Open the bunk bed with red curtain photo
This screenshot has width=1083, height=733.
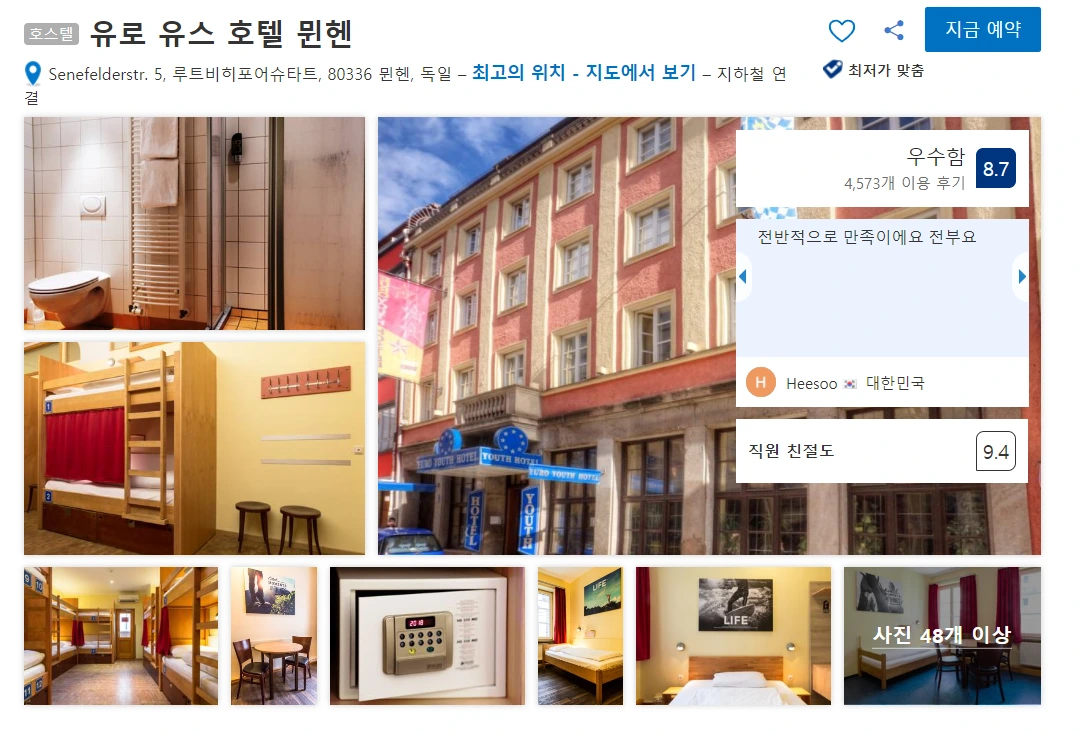click(194, 448)
